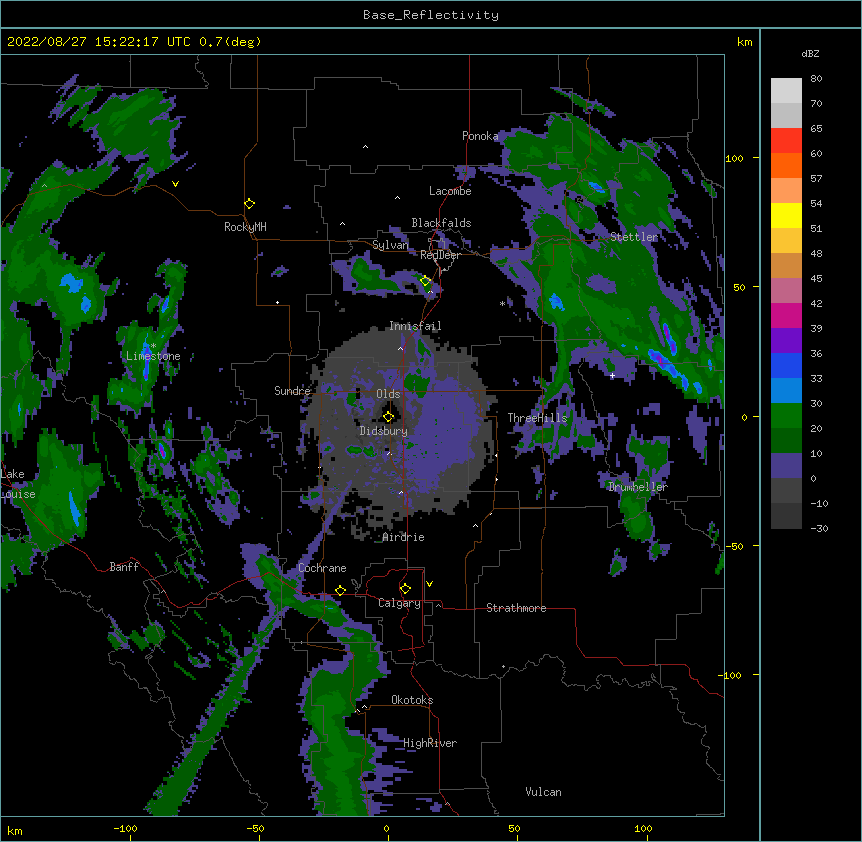Click the Banff label

124,567
